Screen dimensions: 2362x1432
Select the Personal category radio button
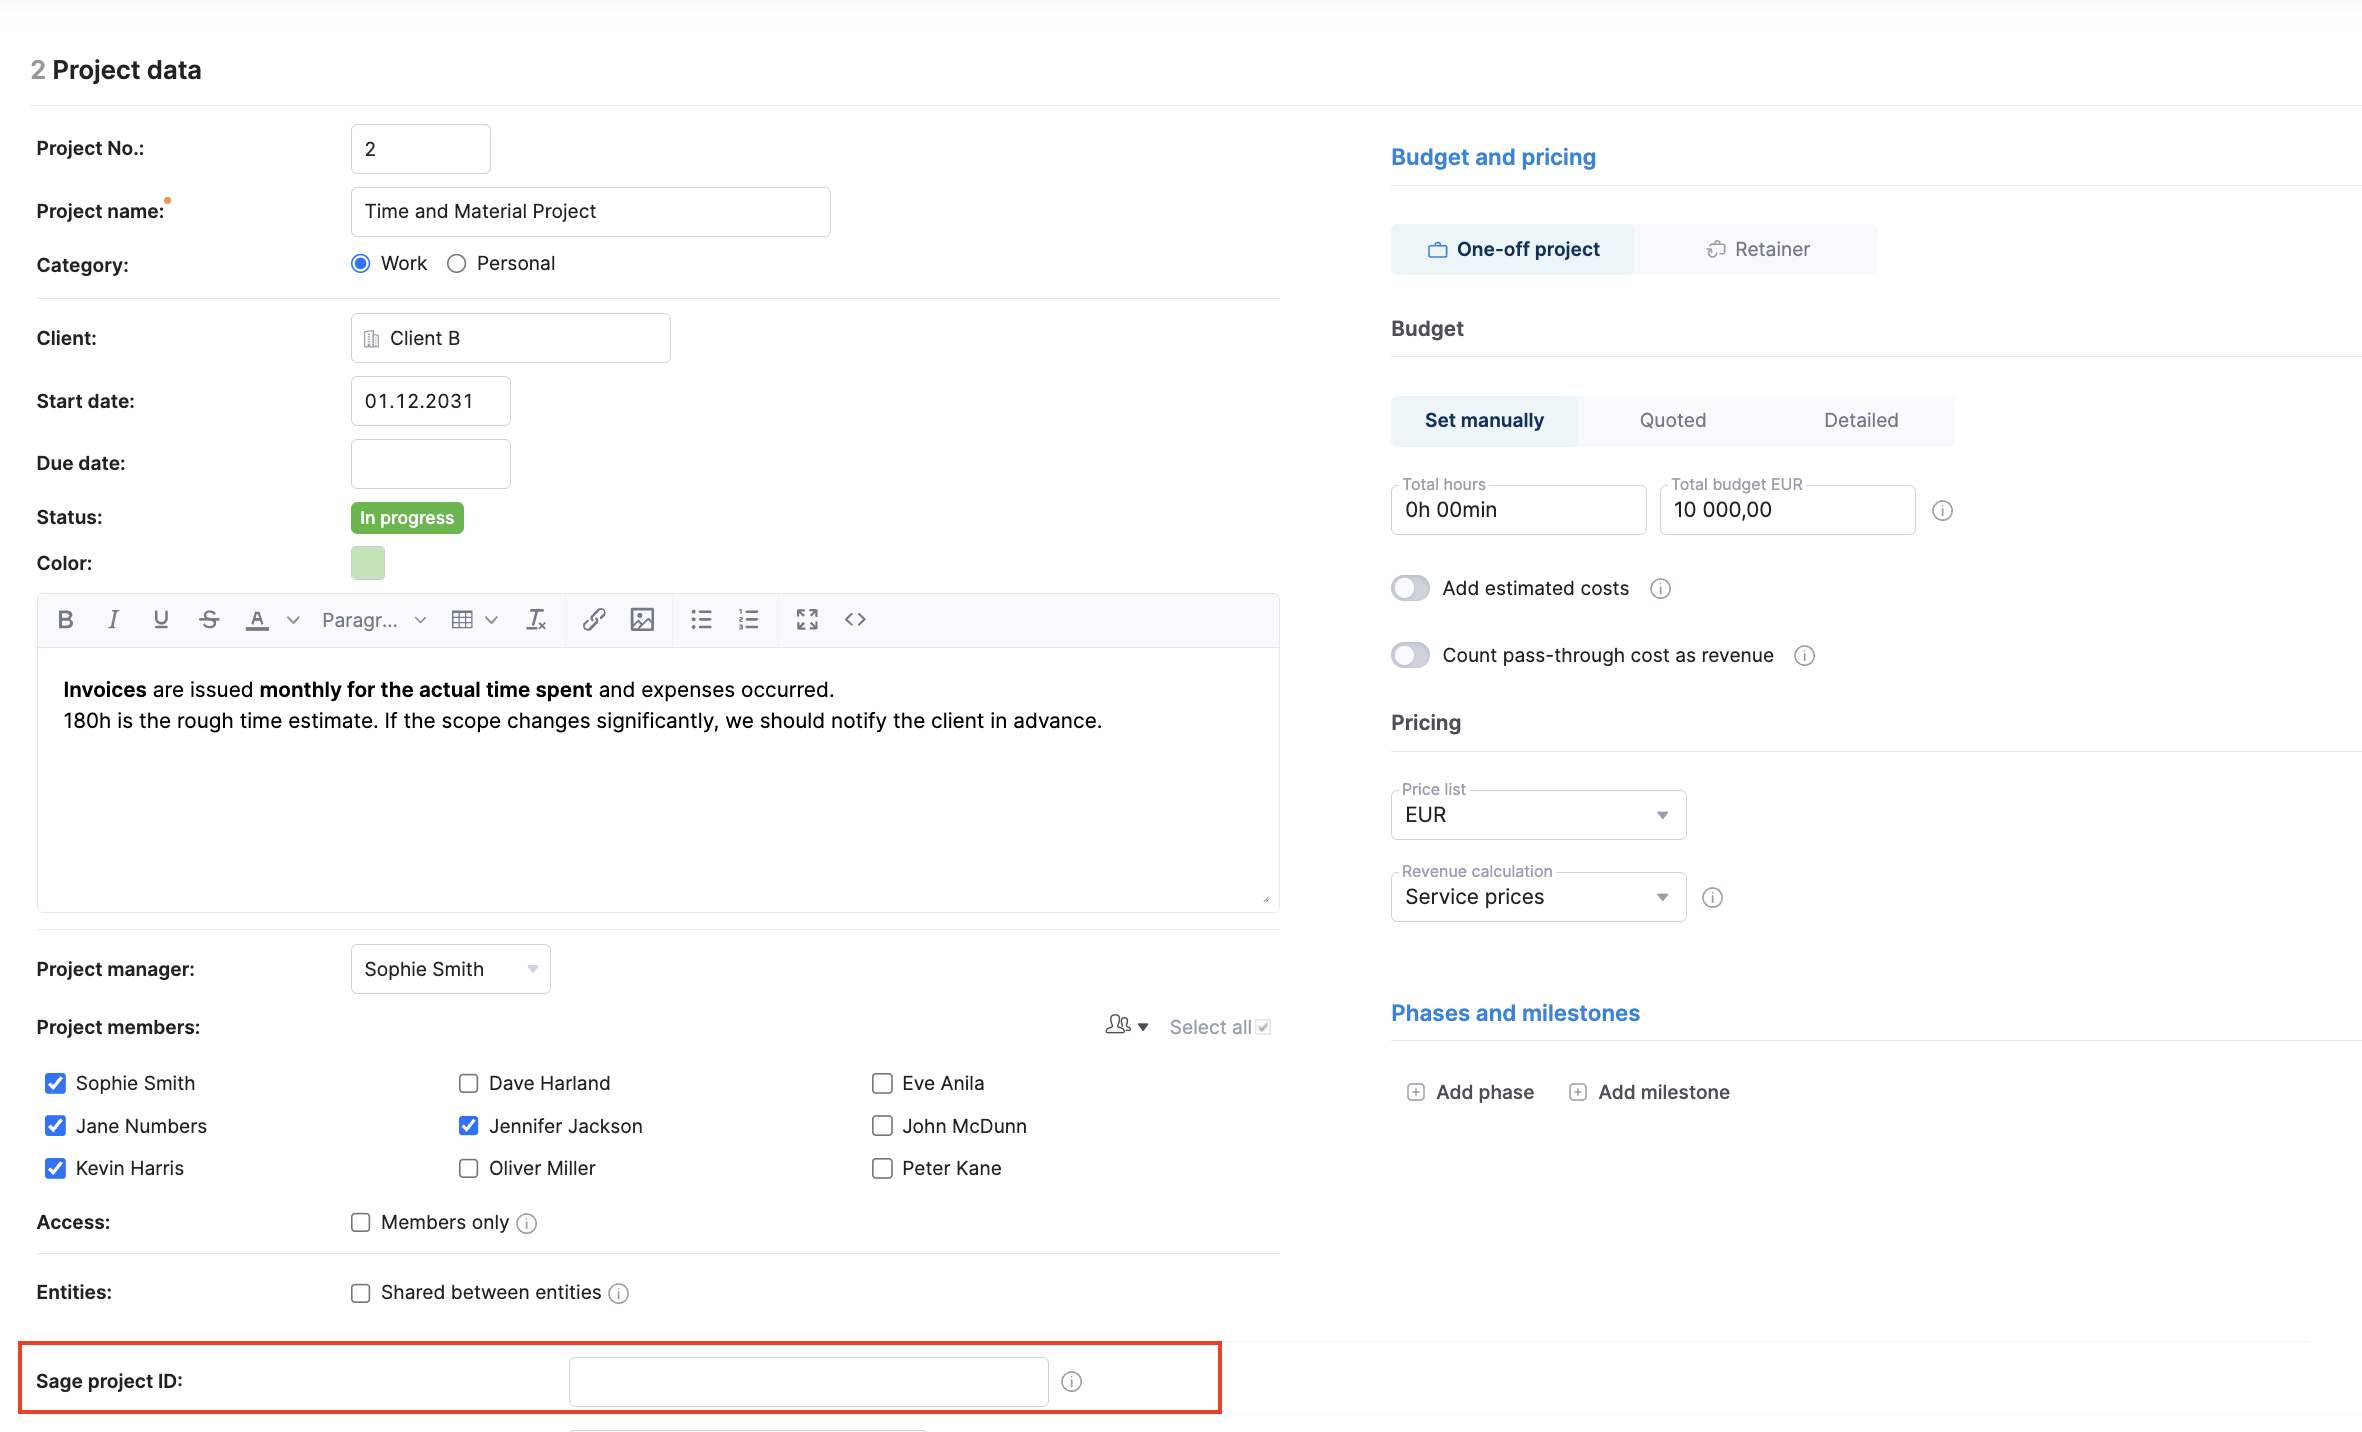click(x=456, y=263)
